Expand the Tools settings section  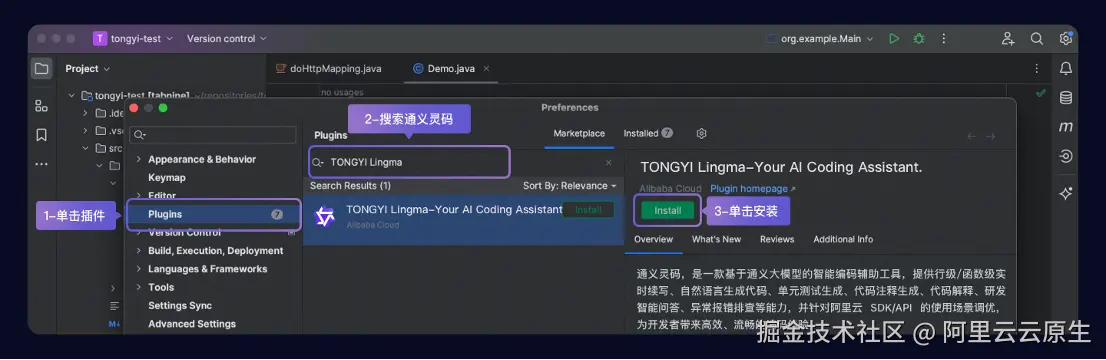[x=139, y=287]
